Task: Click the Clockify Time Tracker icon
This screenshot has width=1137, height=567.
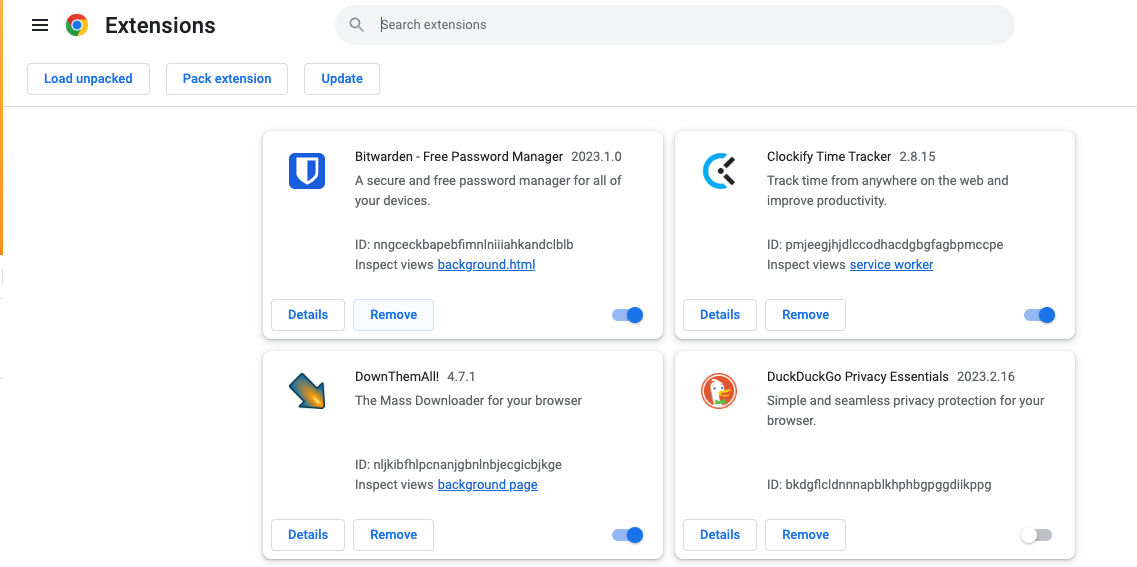Action: (x=719, y=171)
